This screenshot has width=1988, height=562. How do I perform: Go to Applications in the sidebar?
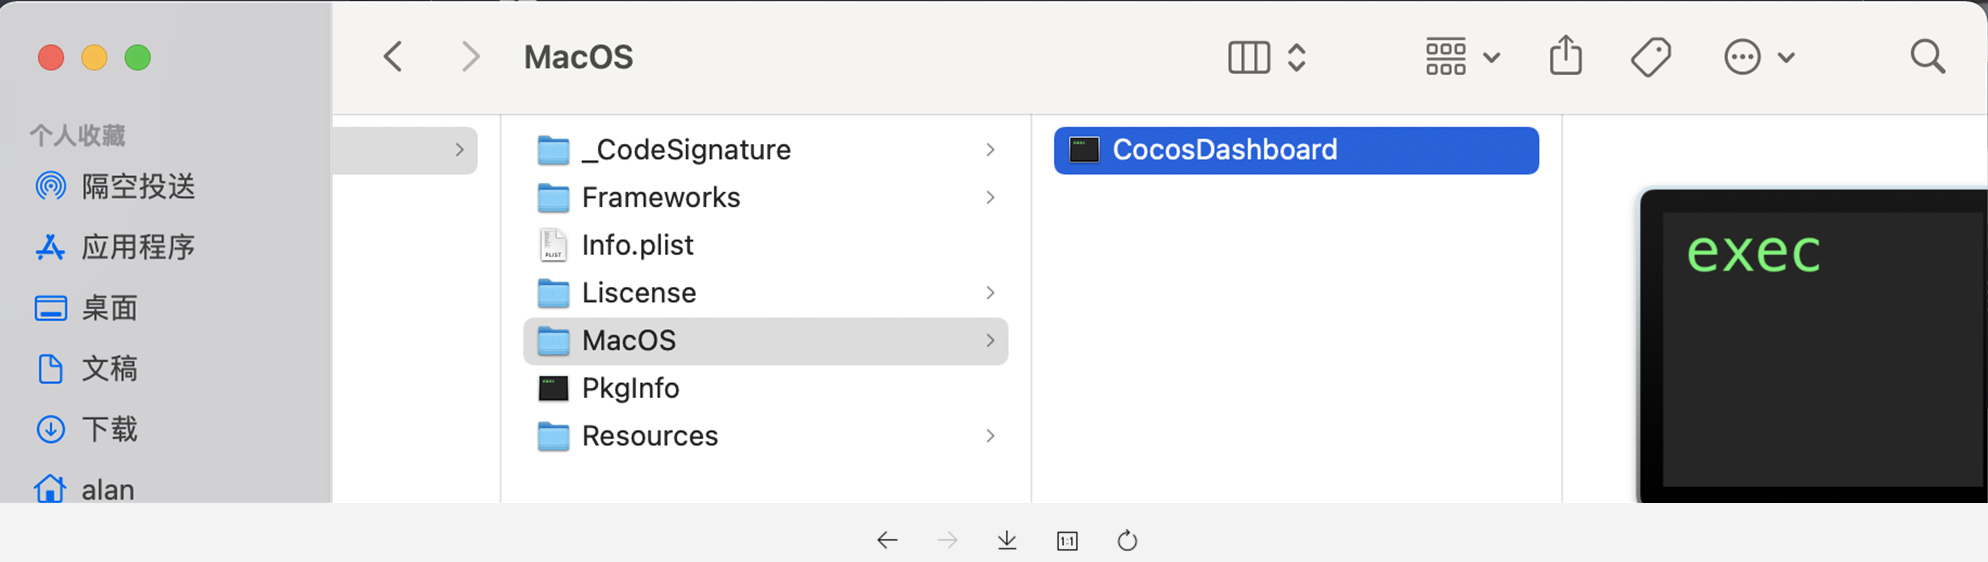(x=137, y=247)
